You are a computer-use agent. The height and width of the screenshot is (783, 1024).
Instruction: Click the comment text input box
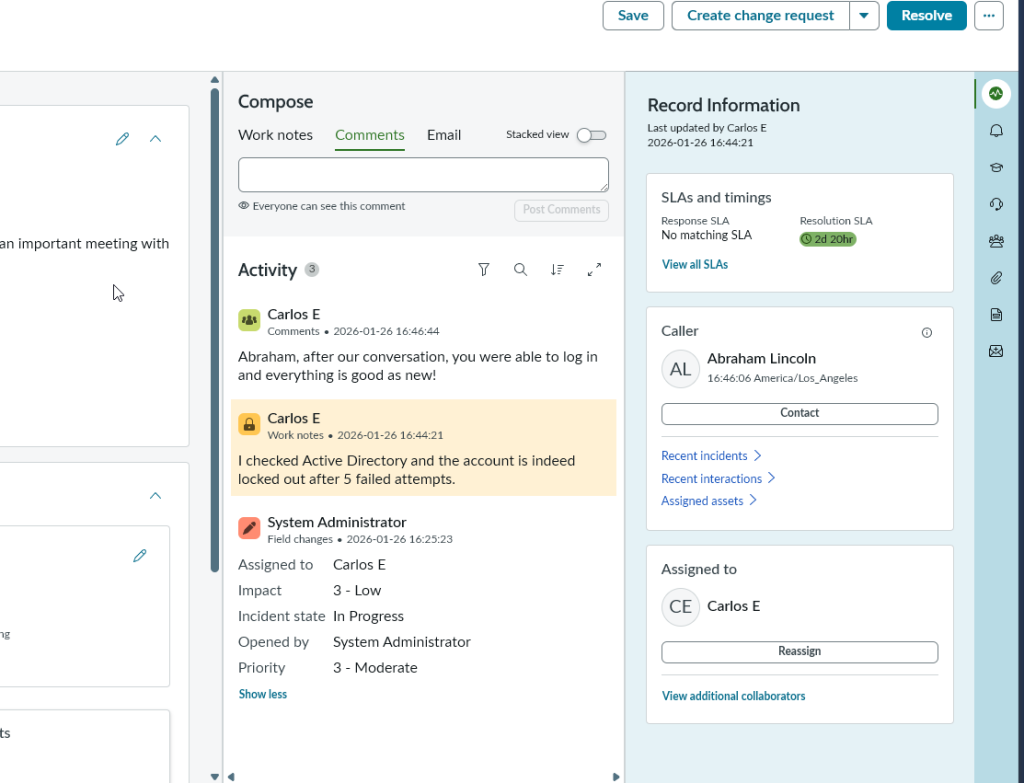point(423,174)
